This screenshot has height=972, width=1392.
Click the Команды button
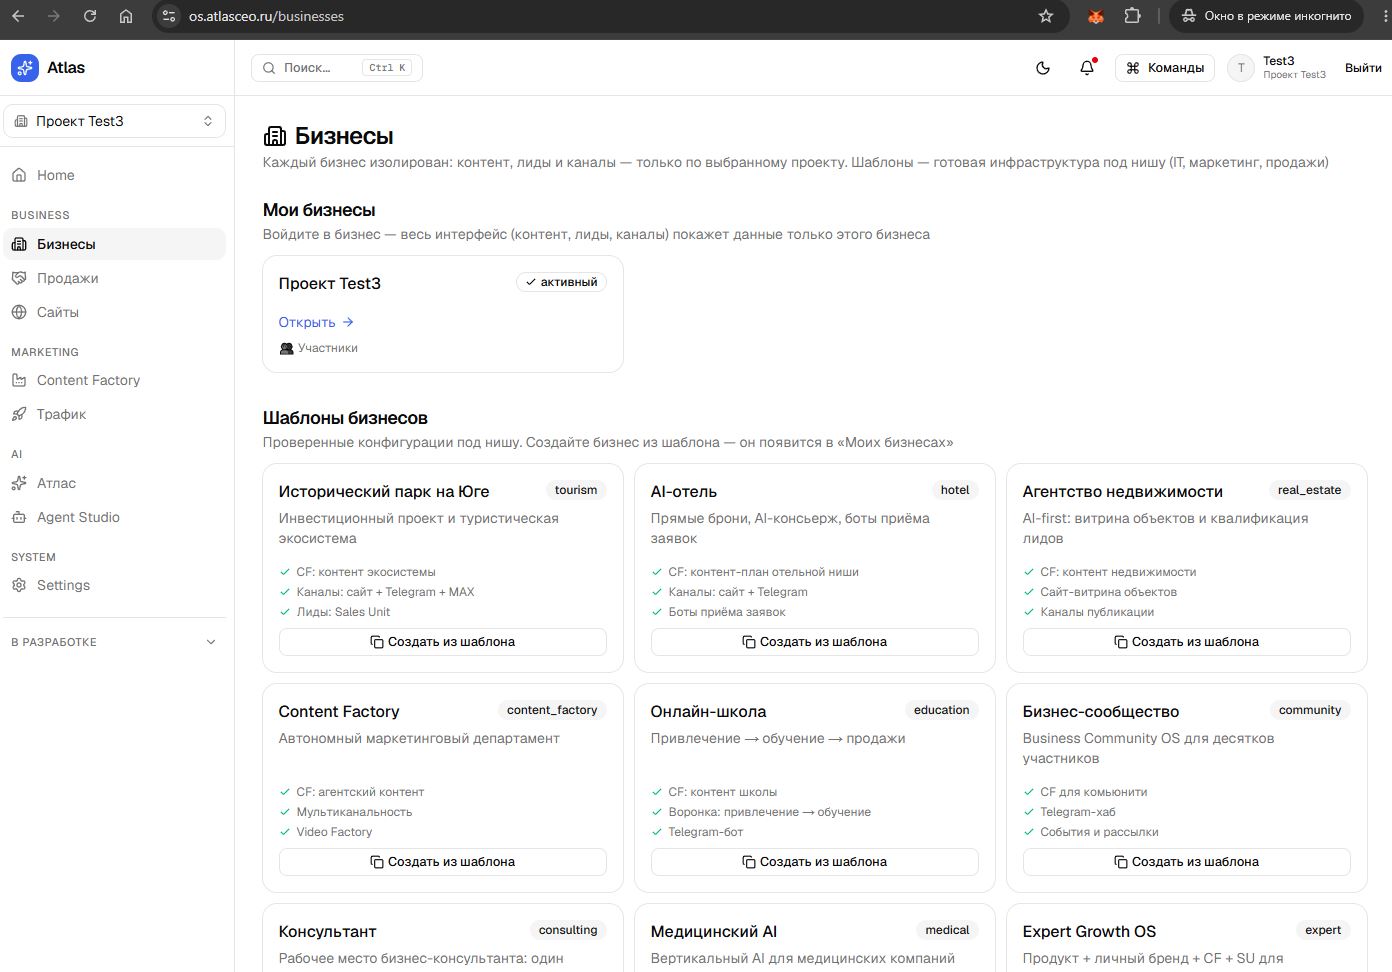coord(1165,68)
